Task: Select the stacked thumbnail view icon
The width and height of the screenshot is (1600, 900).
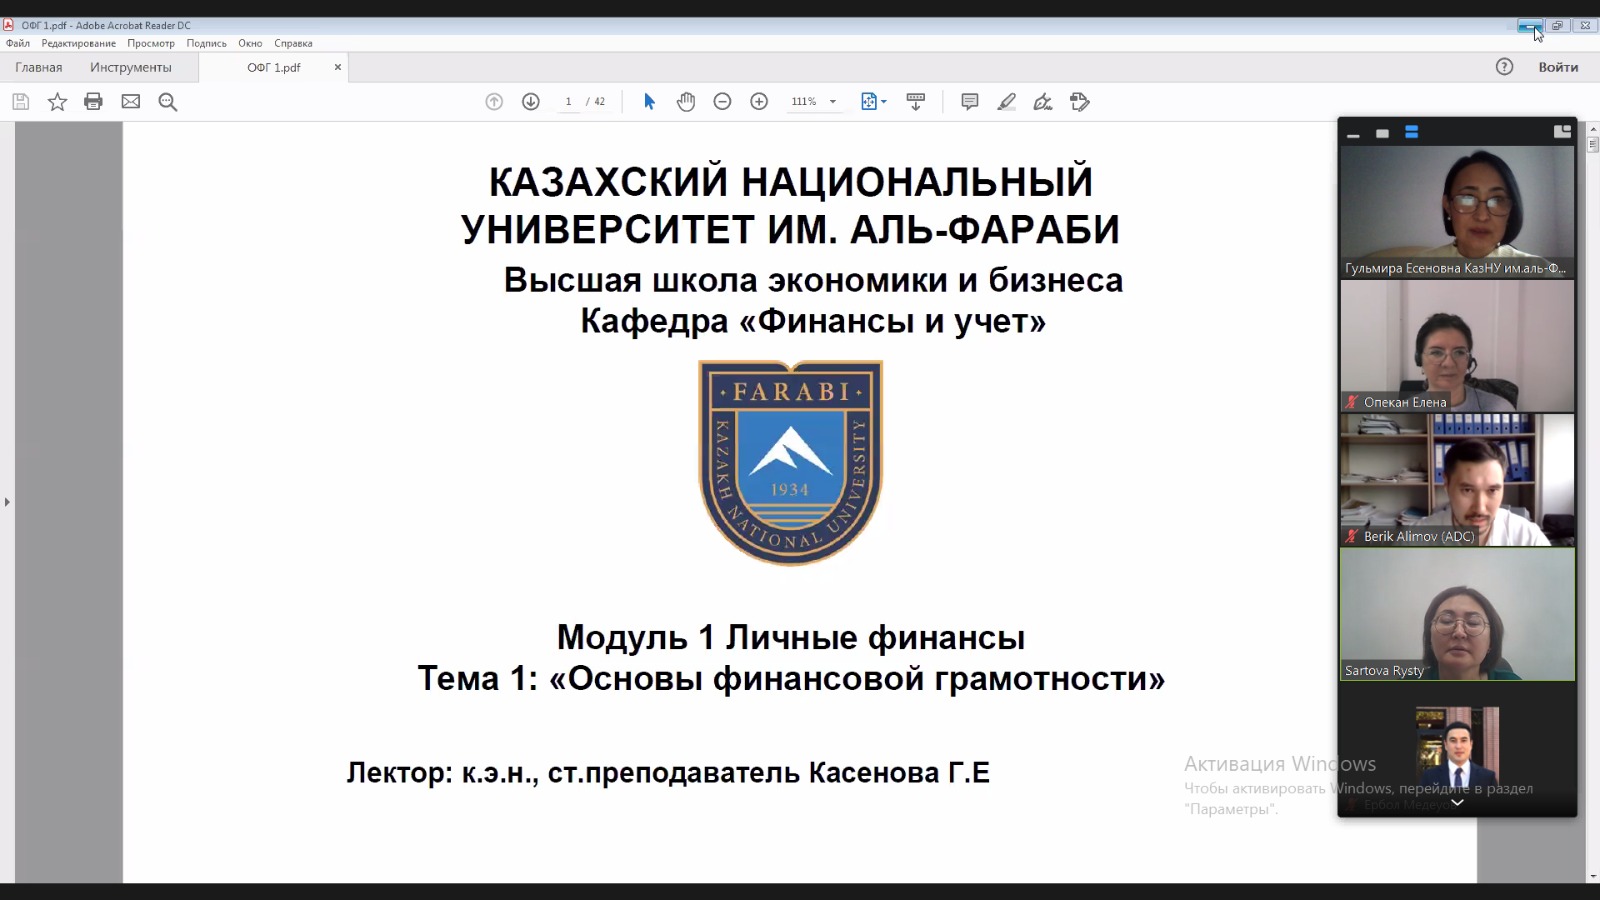Action: [x=1411, y=132]
